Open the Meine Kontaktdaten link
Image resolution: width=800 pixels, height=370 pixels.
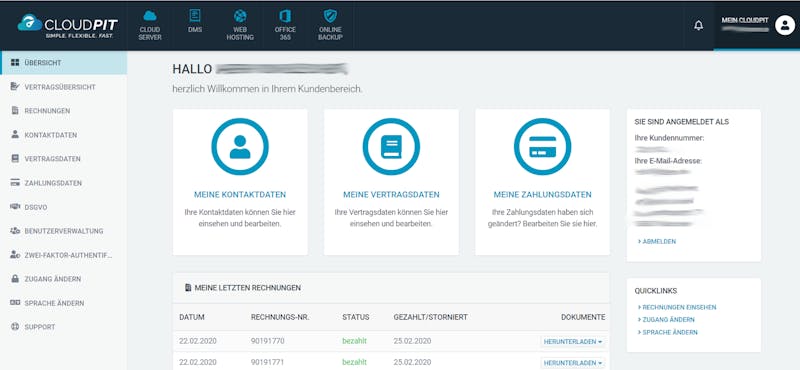tap(240, 194)
